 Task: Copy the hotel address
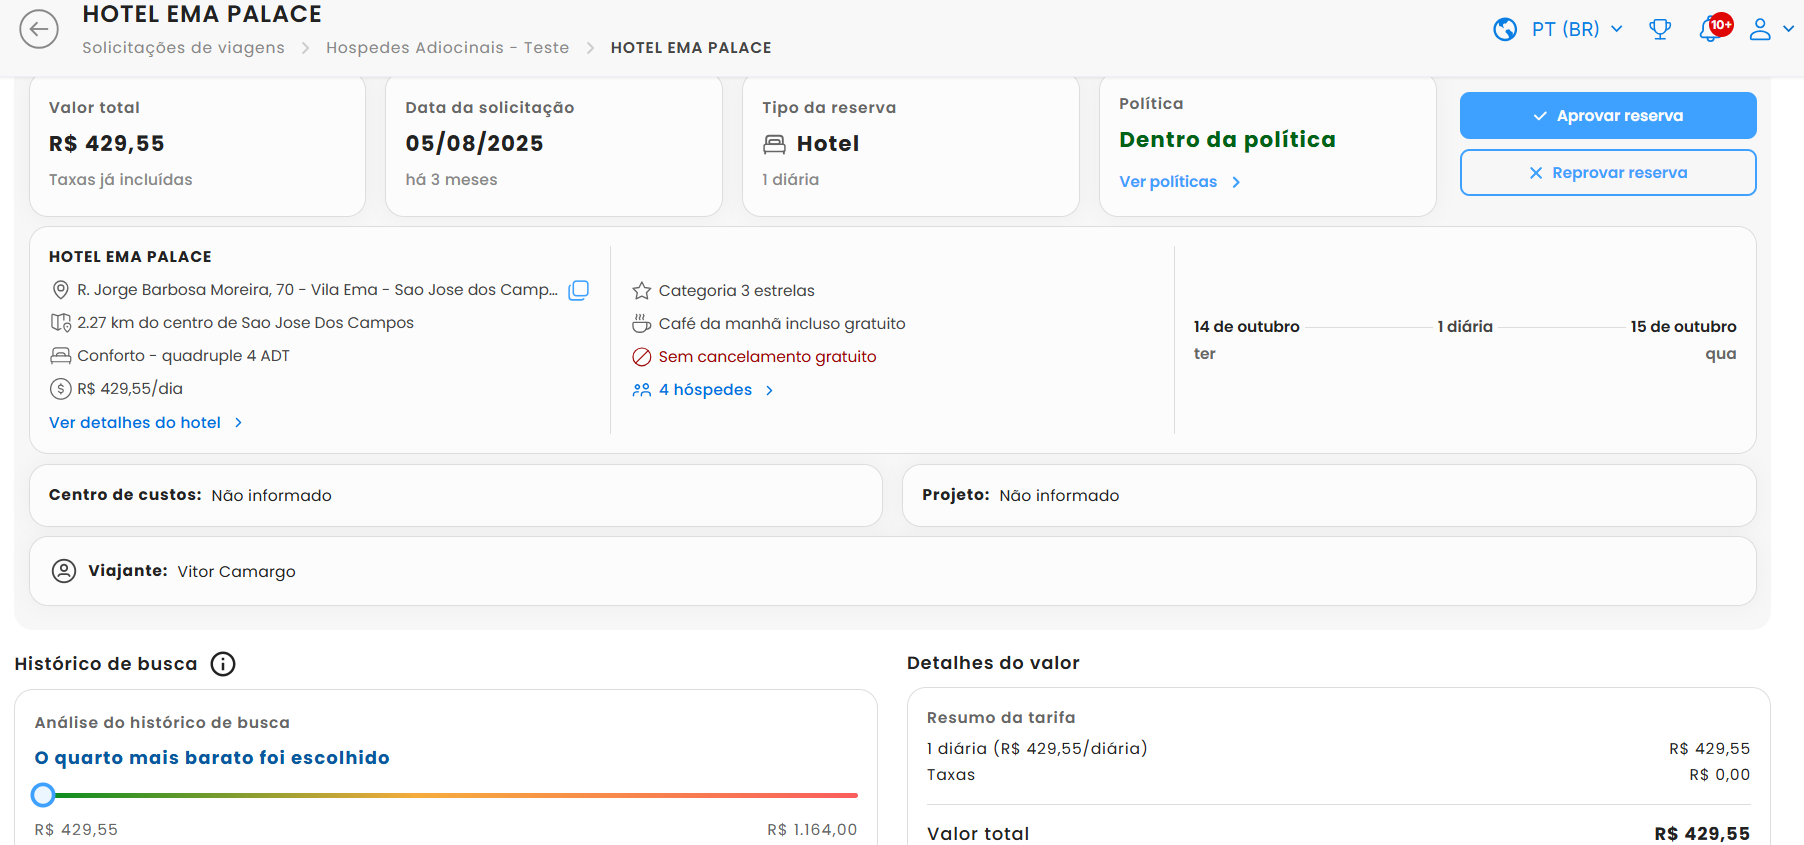pyautogui.click(x=578, y=290)
